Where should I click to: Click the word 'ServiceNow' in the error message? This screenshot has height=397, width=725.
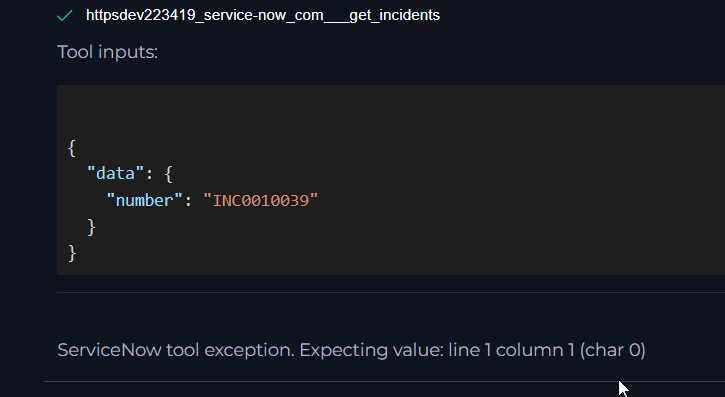click(x=109, y=350)
